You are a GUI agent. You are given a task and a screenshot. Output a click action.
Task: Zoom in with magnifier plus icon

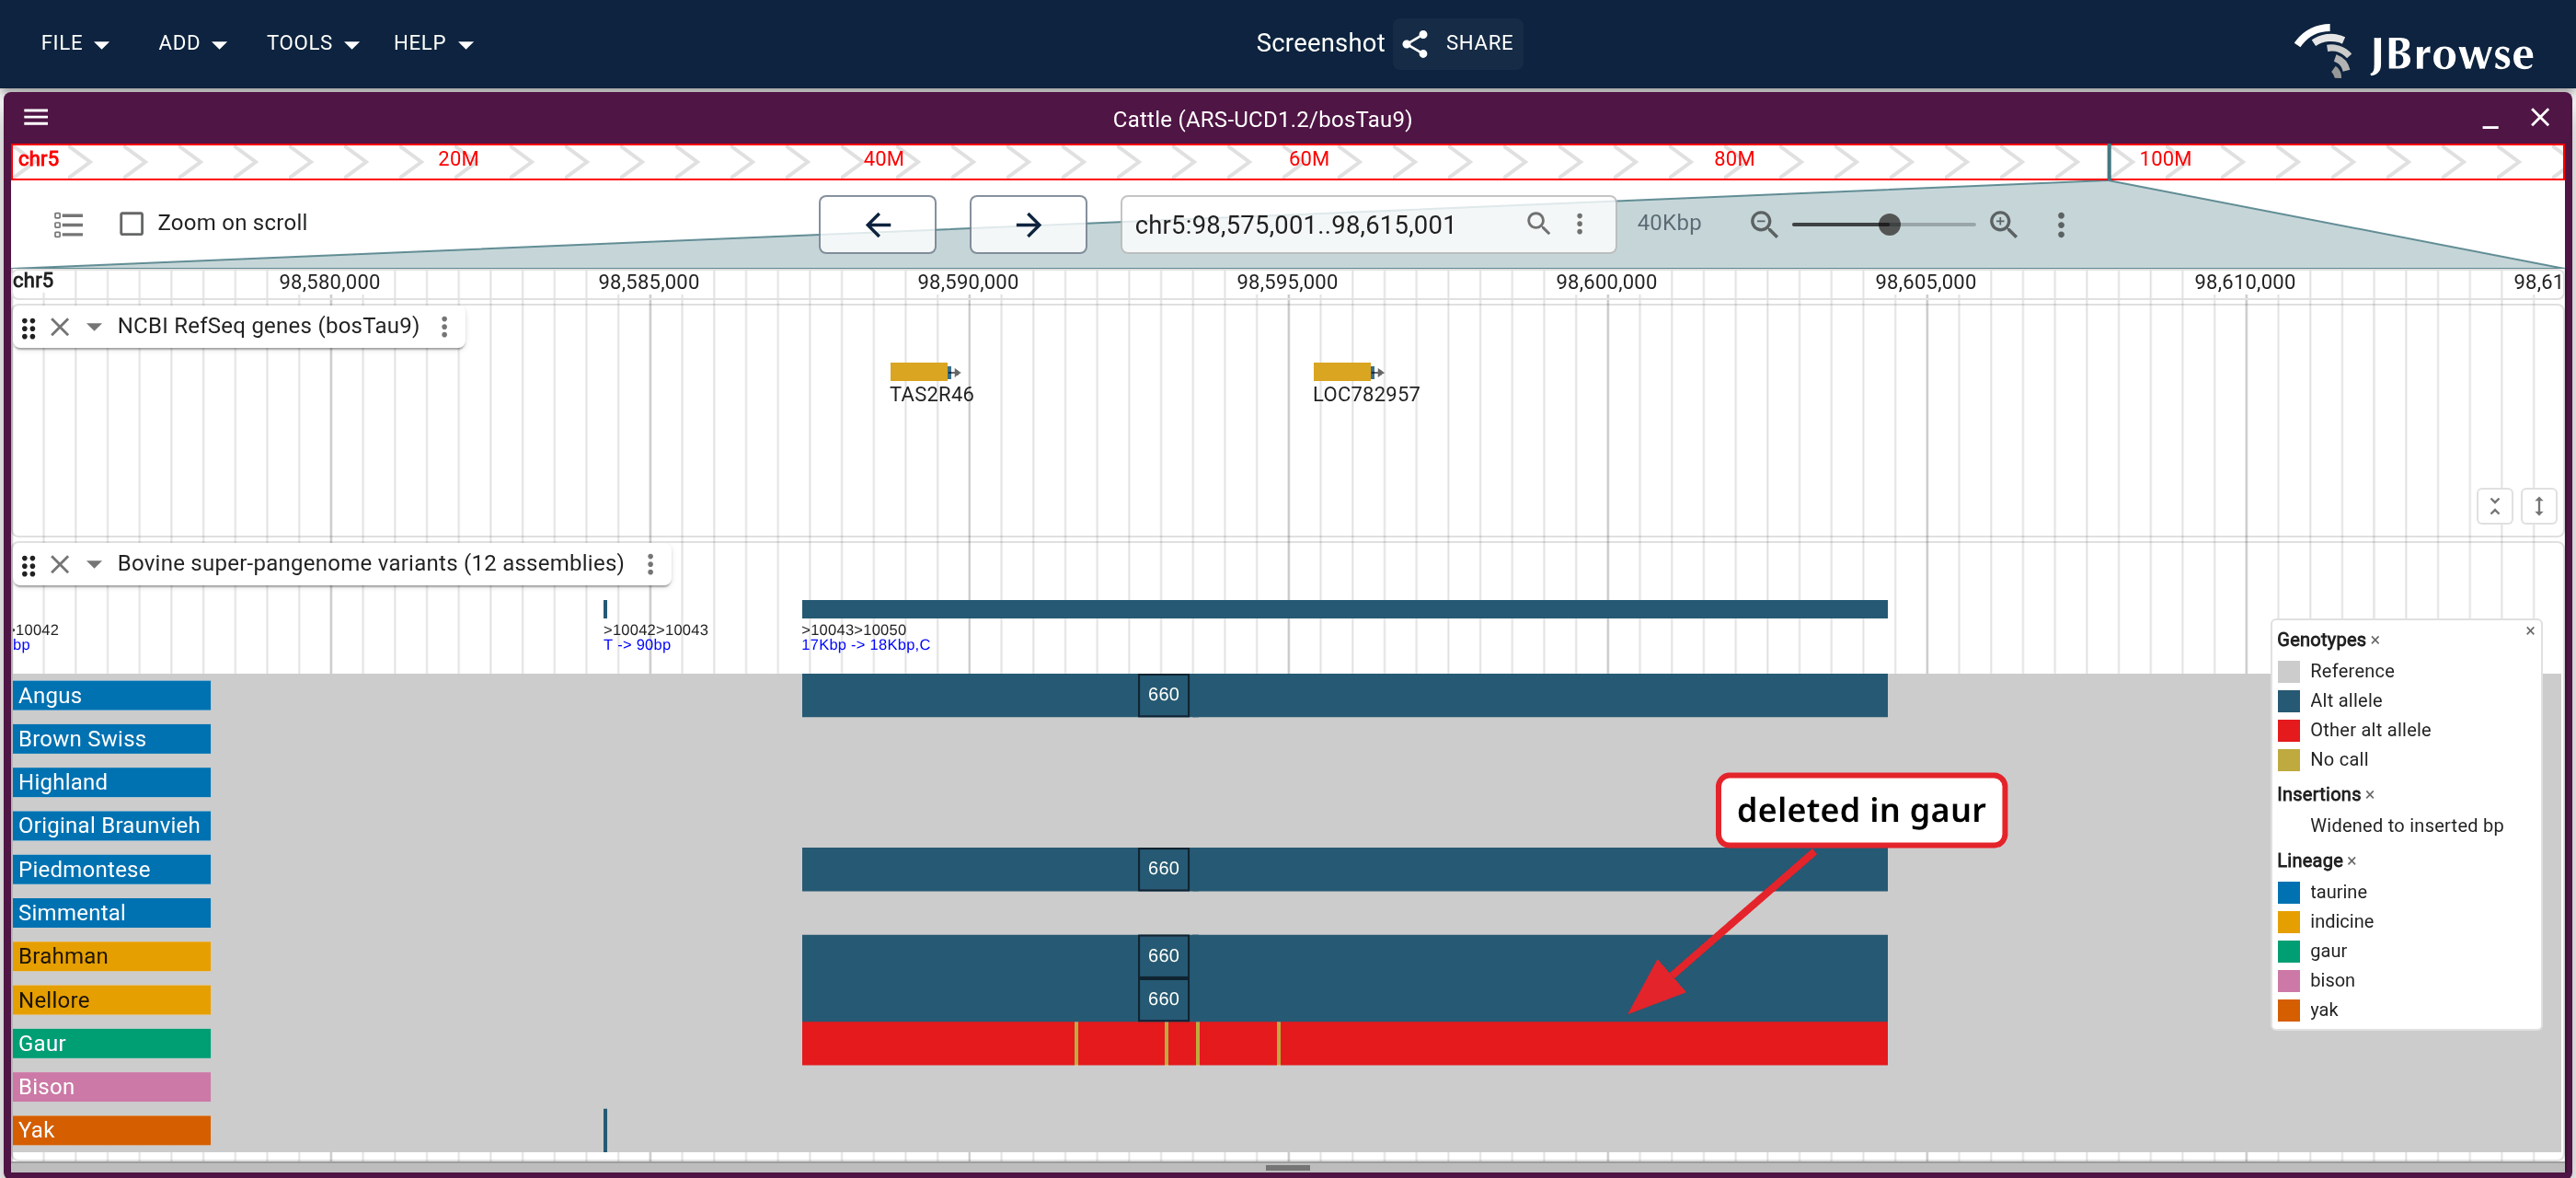[x=2003, y=224]
